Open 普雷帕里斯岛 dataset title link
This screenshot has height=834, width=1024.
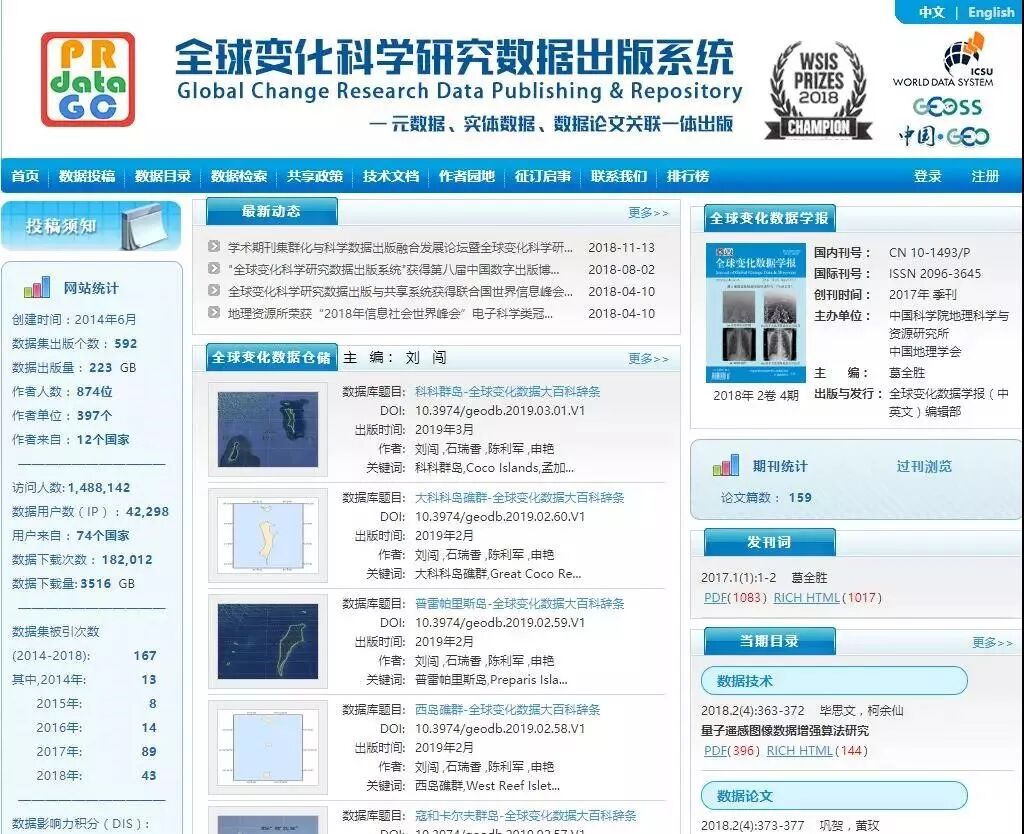tap(519, 603)
